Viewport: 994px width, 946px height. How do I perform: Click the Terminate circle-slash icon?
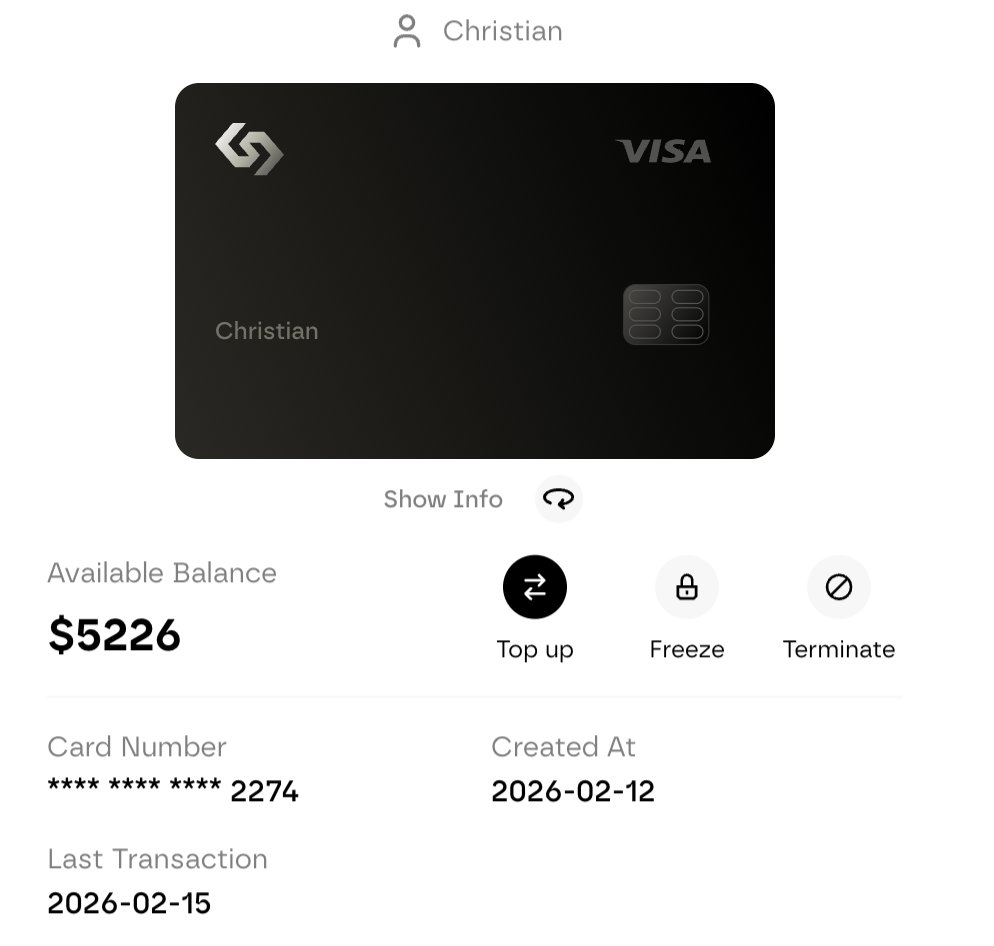pos(838,587)
